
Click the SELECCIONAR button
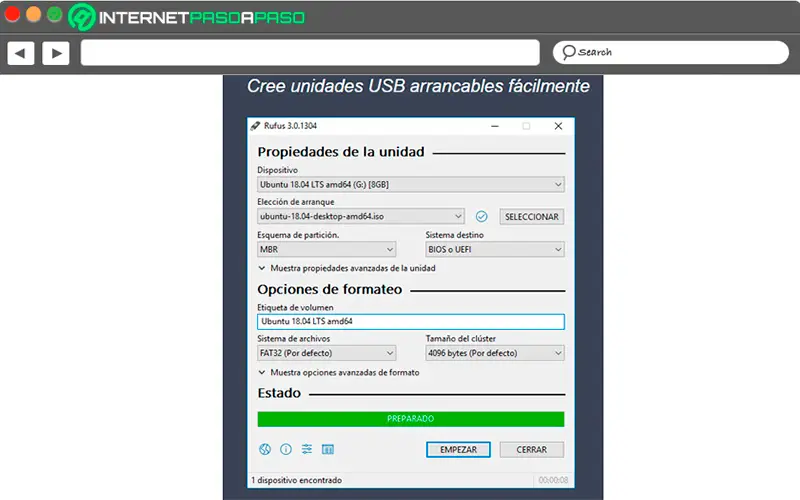coord(532,217)
